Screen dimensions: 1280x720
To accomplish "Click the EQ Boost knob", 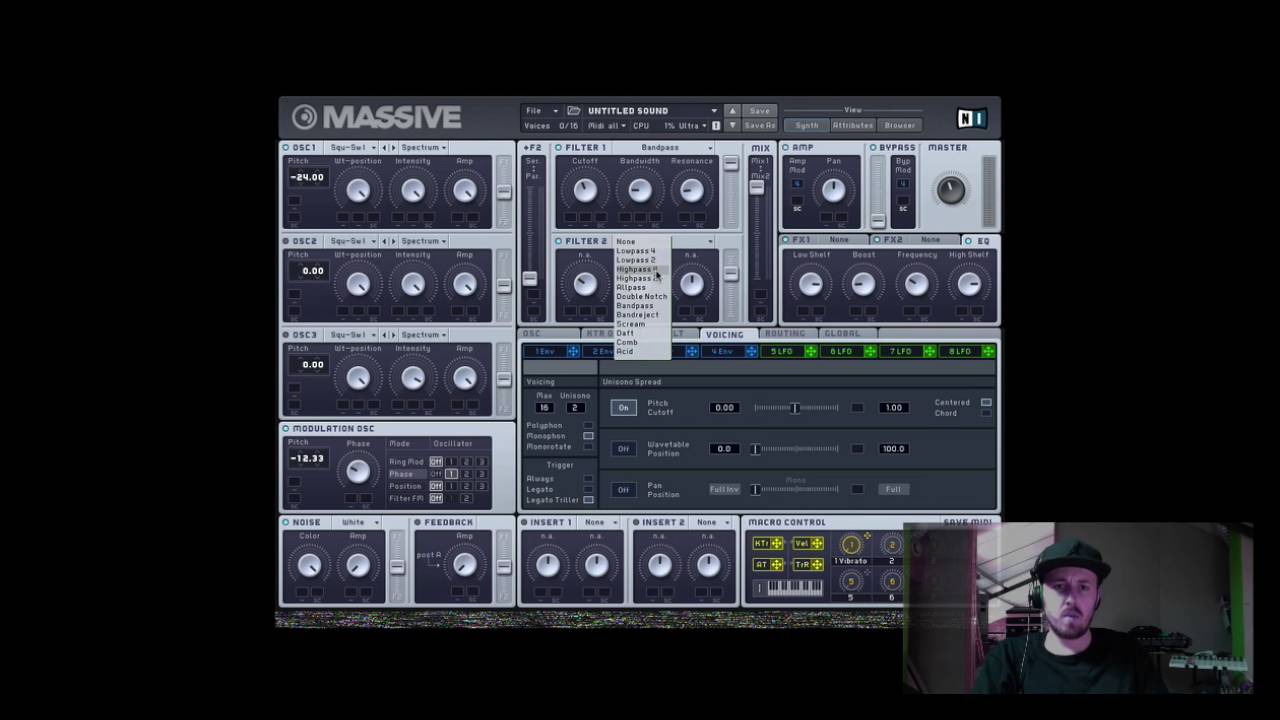I will pyautogui.click(x=863, y=284).
